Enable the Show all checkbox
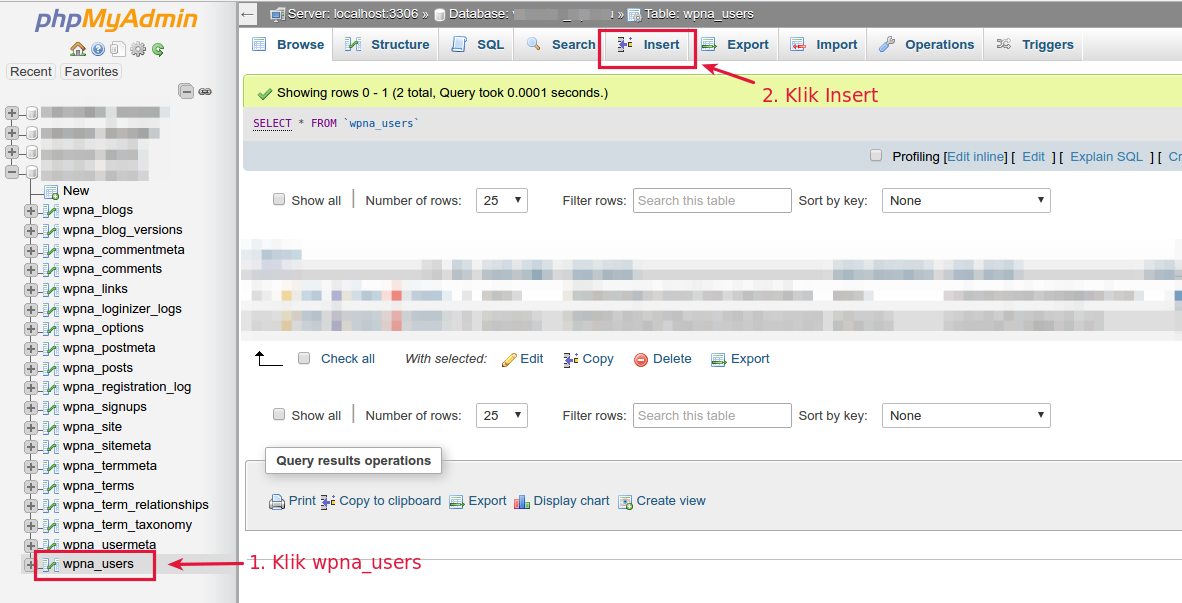 [x=278, y=200]
